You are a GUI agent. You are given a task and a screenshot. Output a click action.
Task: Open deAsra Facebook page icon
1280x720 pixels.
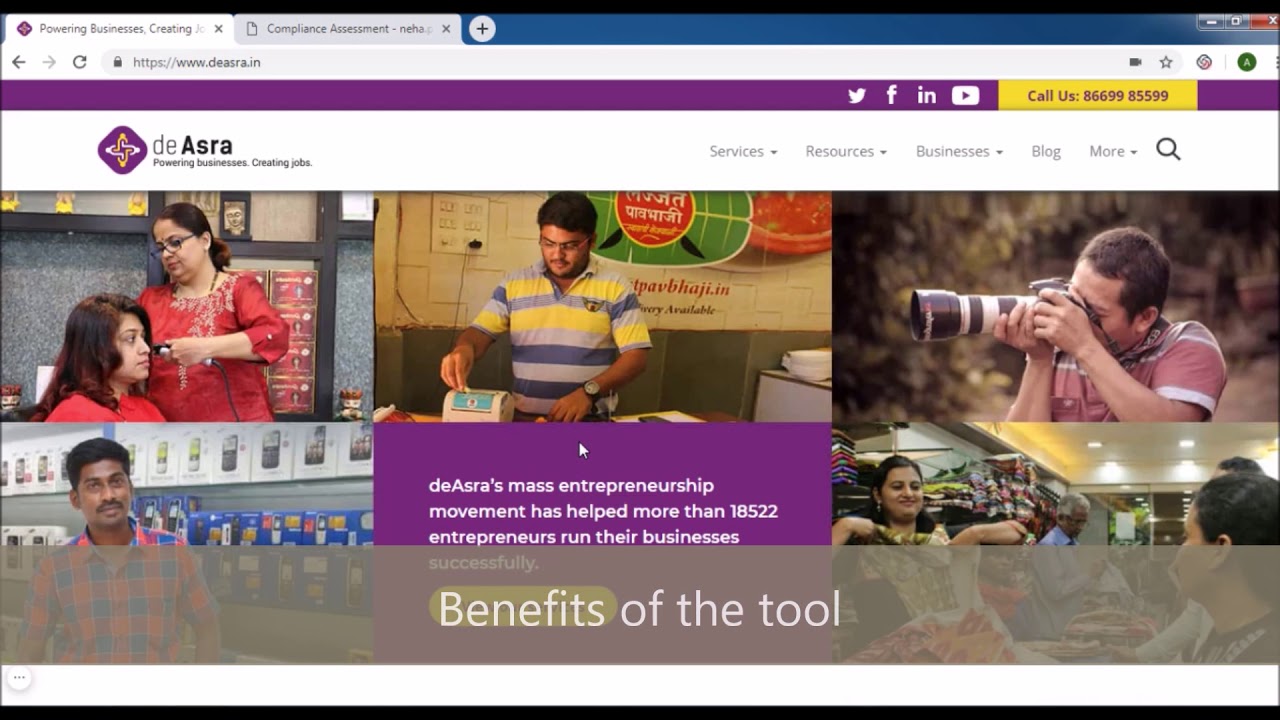pos(891,95)
